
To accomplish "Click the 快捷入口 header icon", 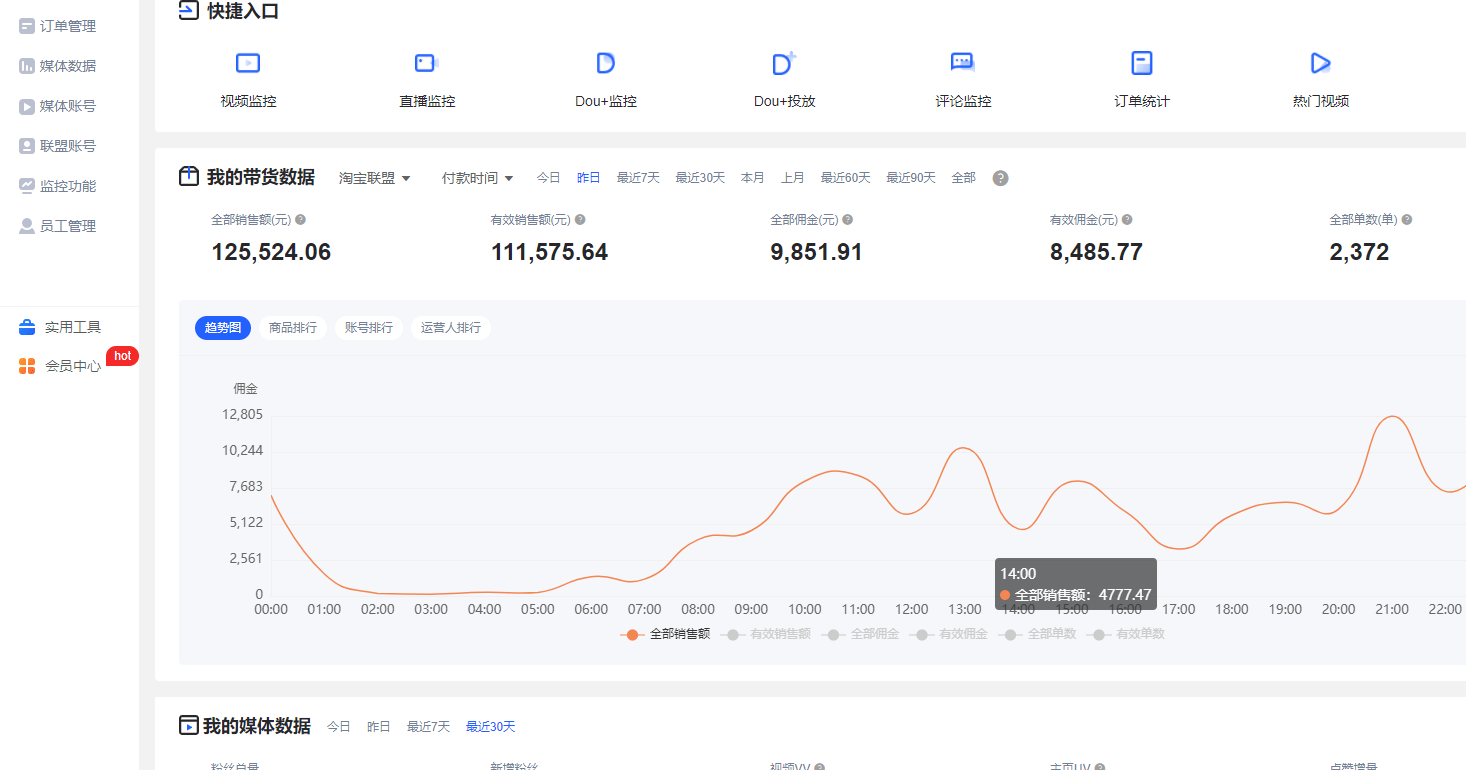I will (x=188, y=11).
